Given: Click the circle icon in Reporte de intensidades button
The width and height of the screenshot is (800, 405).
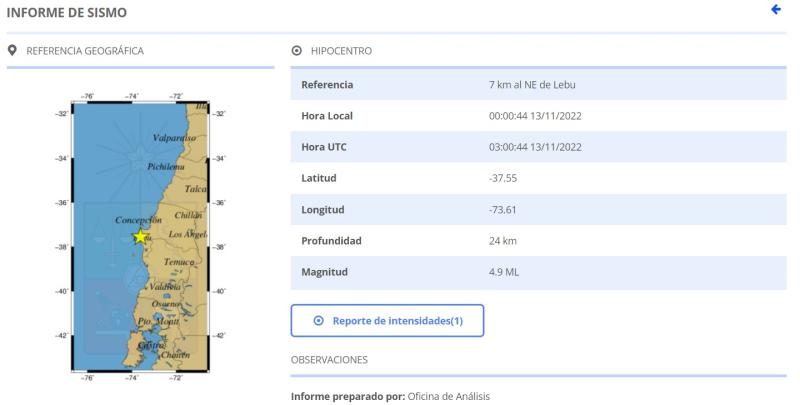Looking at the screenshot, I should (318, 321).
